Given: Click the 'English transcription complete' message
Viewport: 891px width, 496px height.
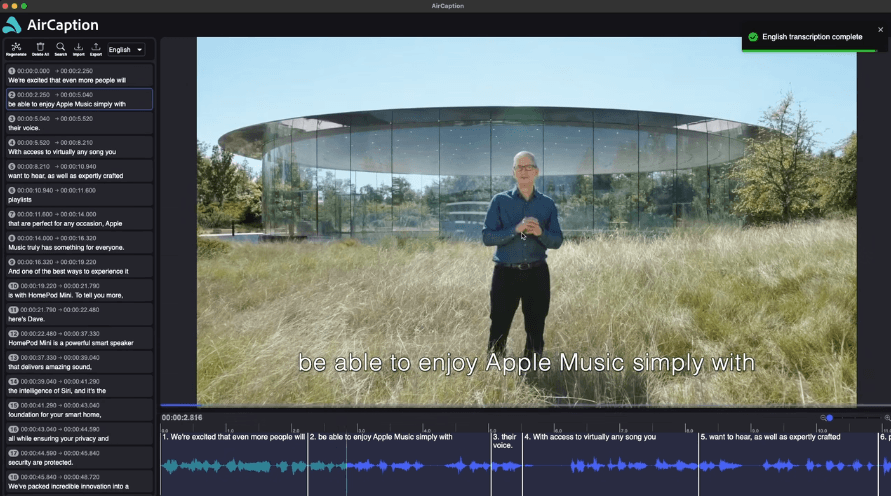Looking at the screenshot, I should pos(812,37).
